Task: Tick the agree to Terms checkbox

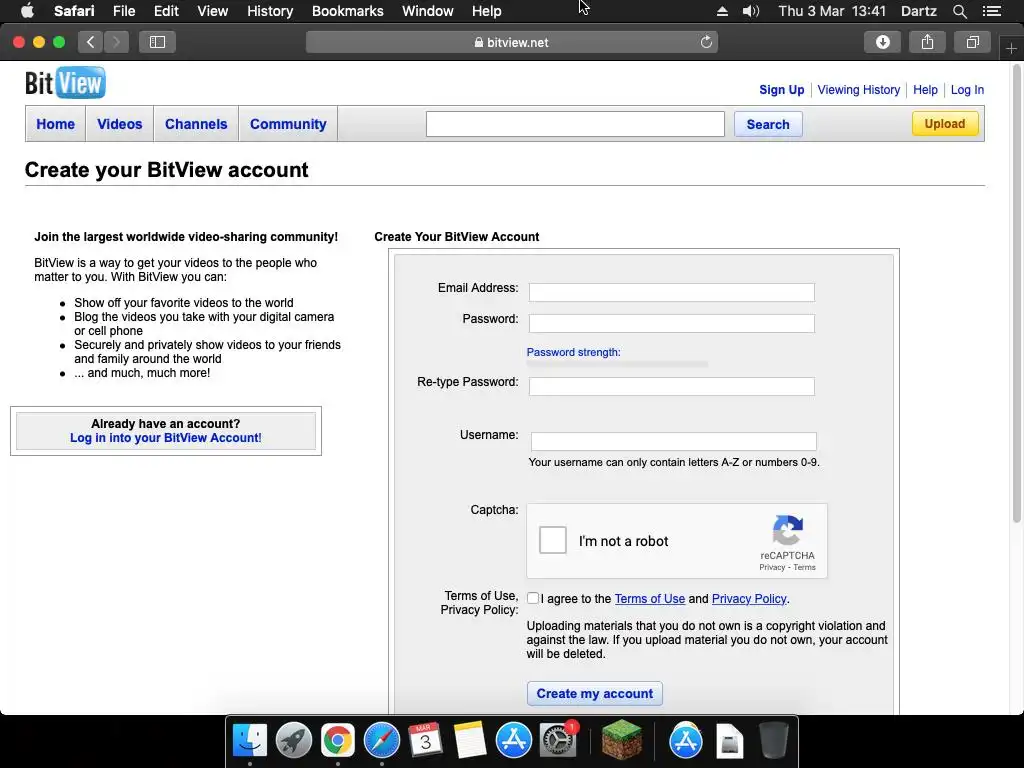Action: (x=533, y=598)
